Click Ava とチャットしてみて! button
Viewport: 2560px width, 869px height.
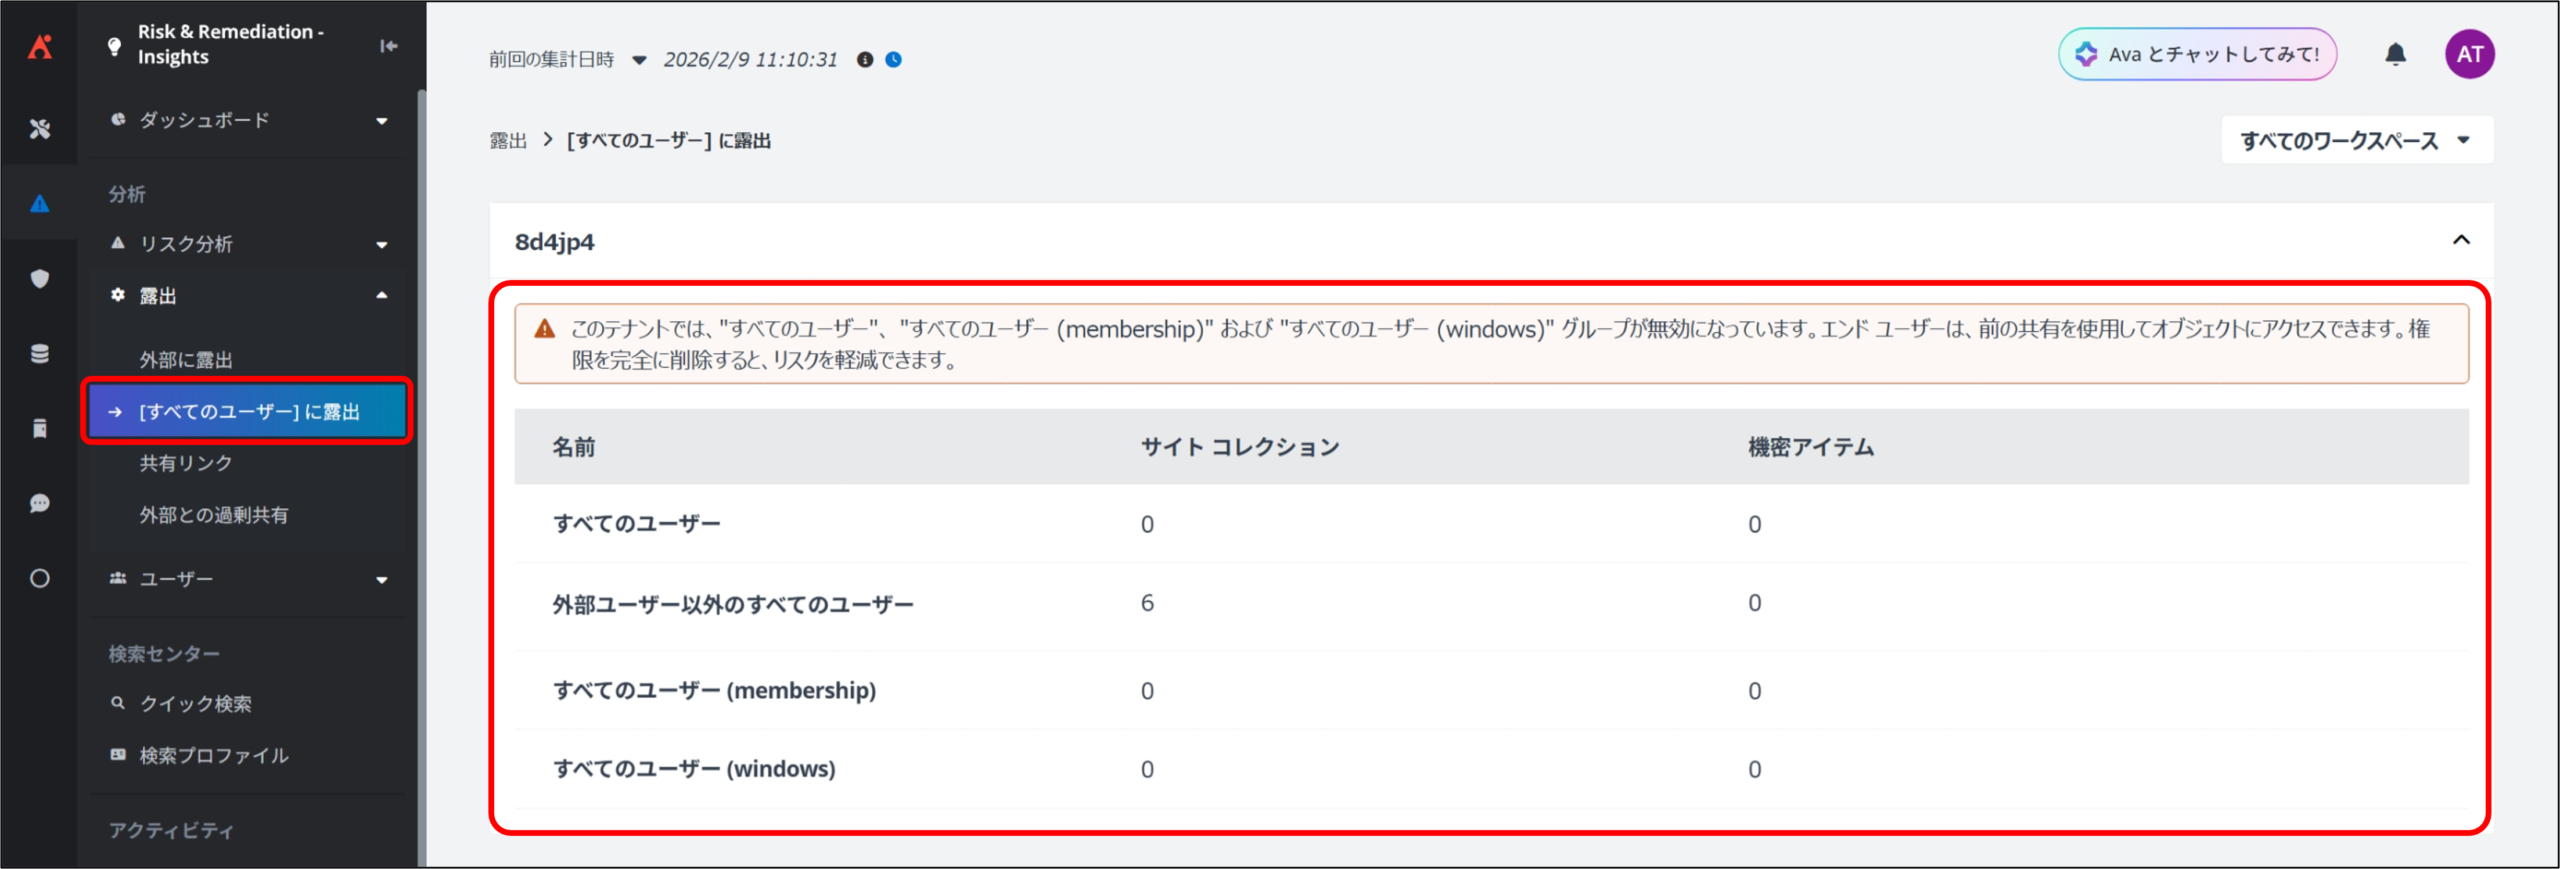[2197, 55]
